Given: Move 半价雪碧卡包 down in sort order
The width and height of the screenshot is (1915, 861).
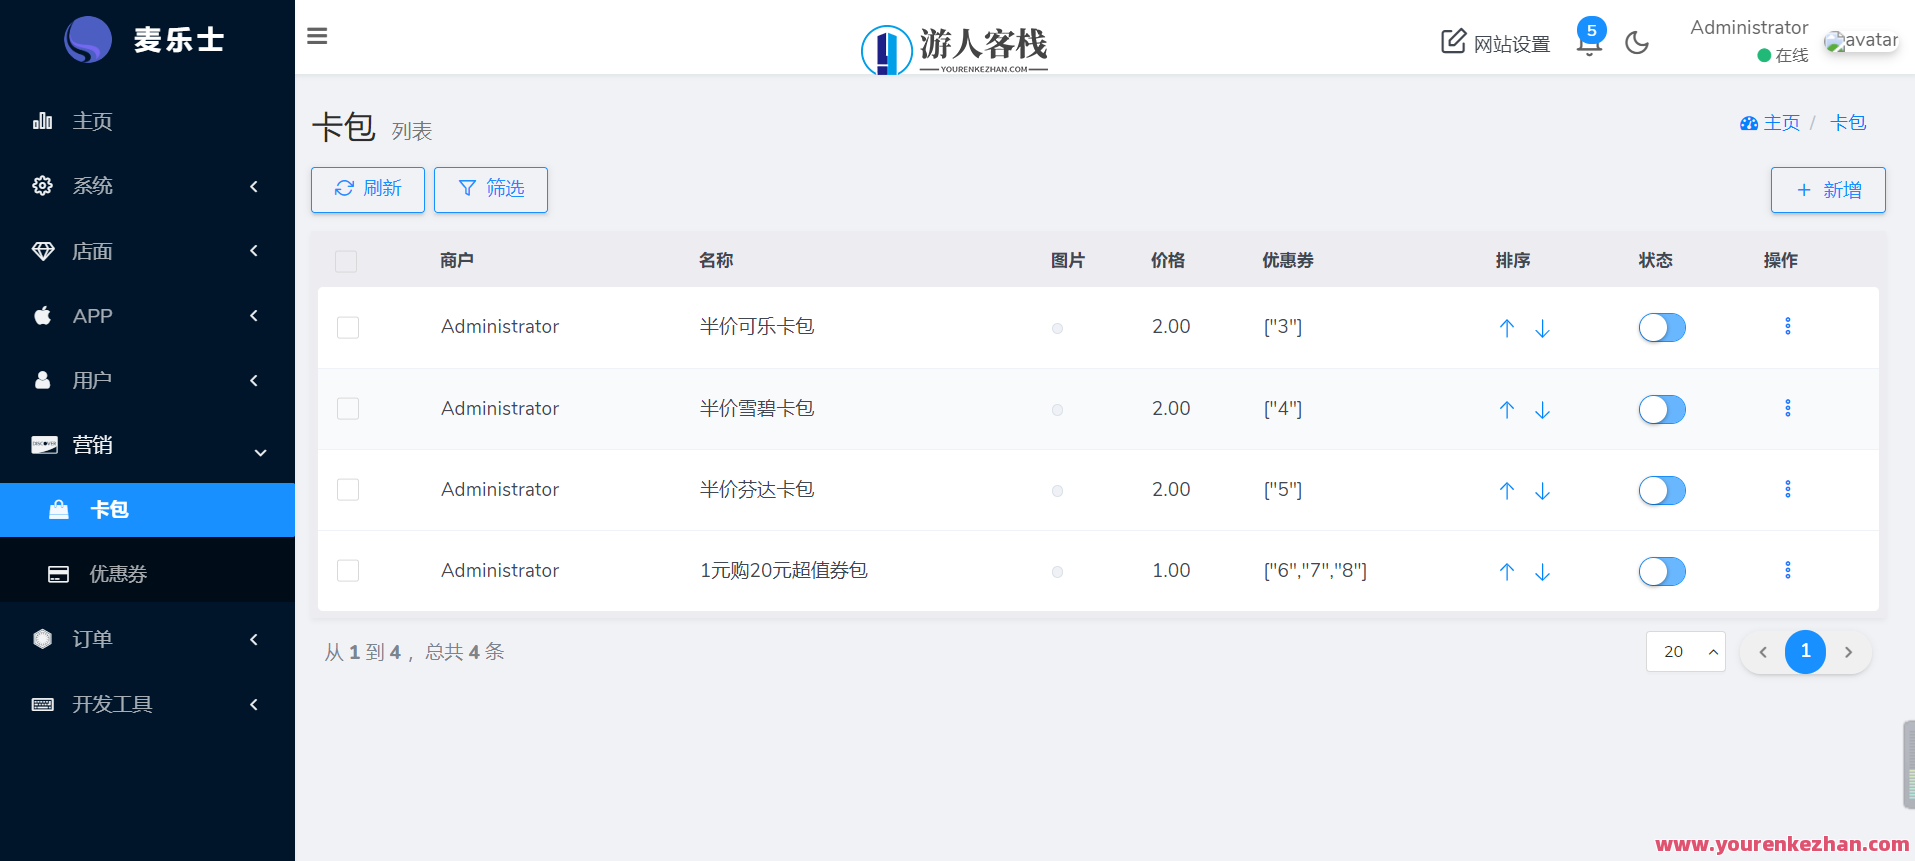Looking at the screenshot, I should click(1543, 410).
